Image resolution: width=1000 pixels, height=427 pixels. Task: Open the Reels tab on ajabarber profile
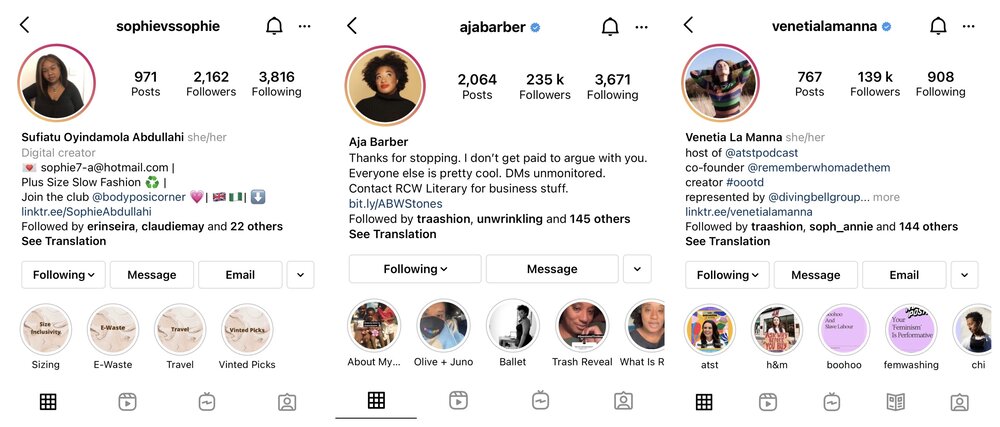(x=458, y=400)
